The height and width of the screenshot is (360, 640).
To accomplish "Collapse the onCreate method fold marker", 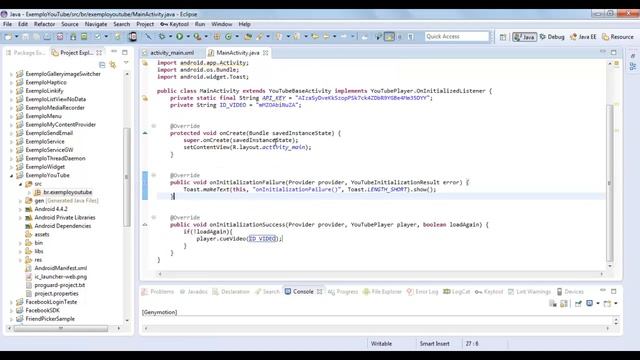I will pyautogui.click(x=154, y=126).
